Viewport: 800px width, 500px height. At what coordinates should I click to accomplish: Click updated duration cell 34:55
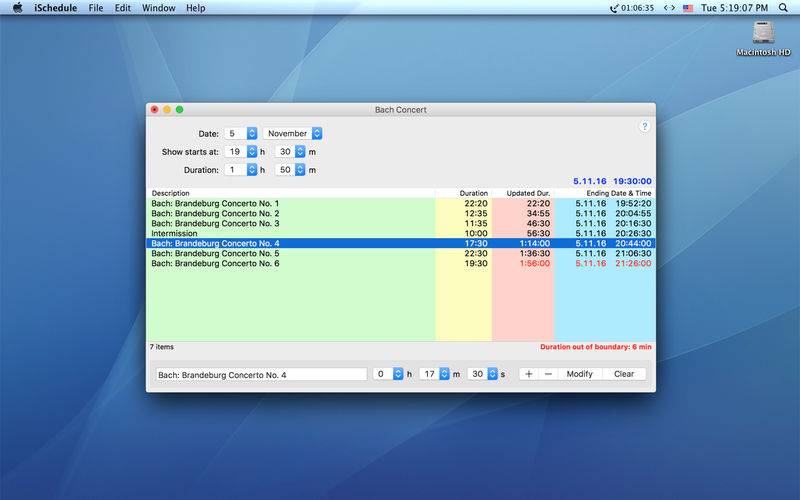click(538, 213)
